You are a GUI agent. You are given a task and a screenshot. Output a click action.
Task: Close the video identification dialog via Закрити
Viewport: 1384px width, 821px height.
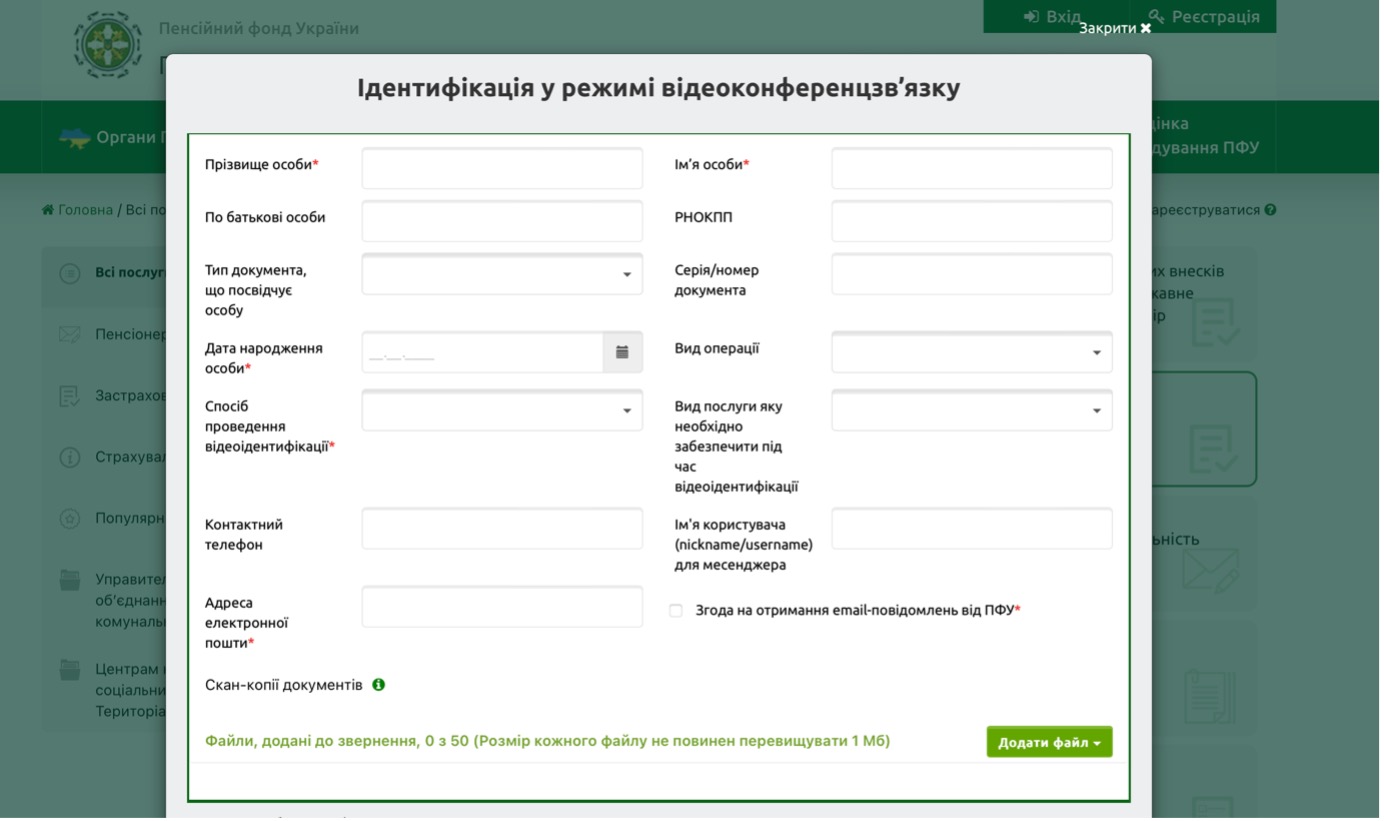(x=1119, y=29)
